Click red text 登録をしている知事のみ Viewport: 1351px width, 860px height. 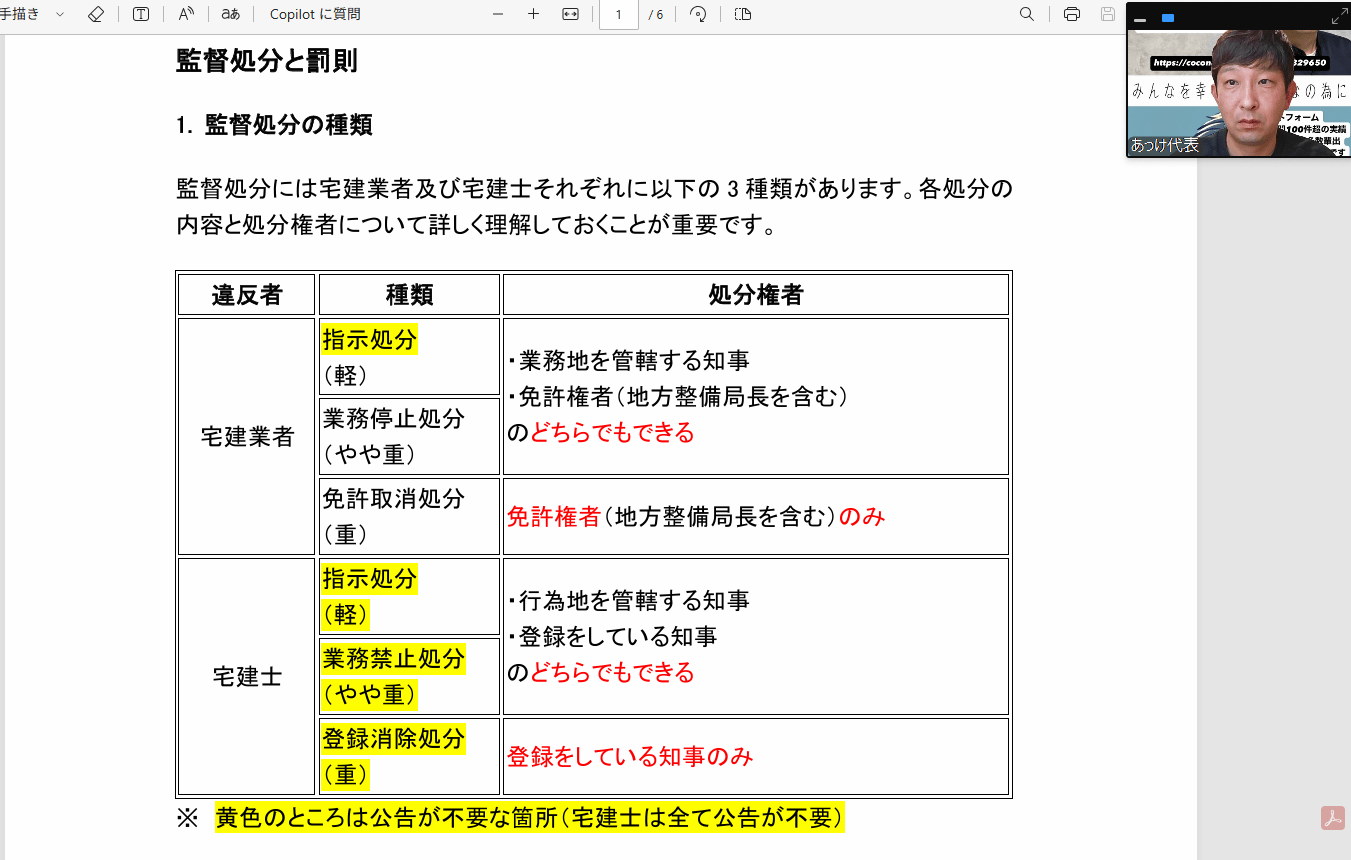coord(630,757)
